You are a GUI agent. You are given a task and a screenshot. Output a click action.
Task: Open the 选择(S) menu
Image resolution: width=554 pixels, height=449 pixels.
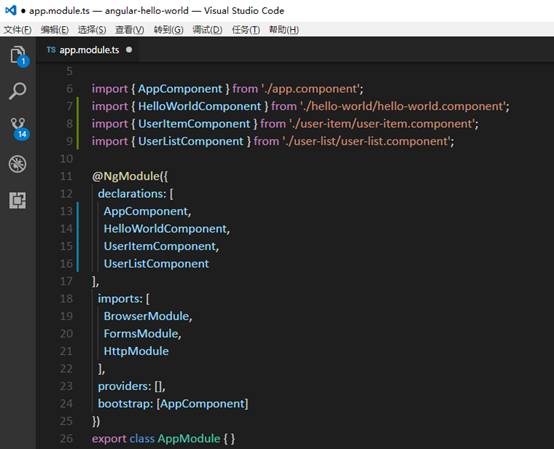pyautogui.click(x=92, y=30)
